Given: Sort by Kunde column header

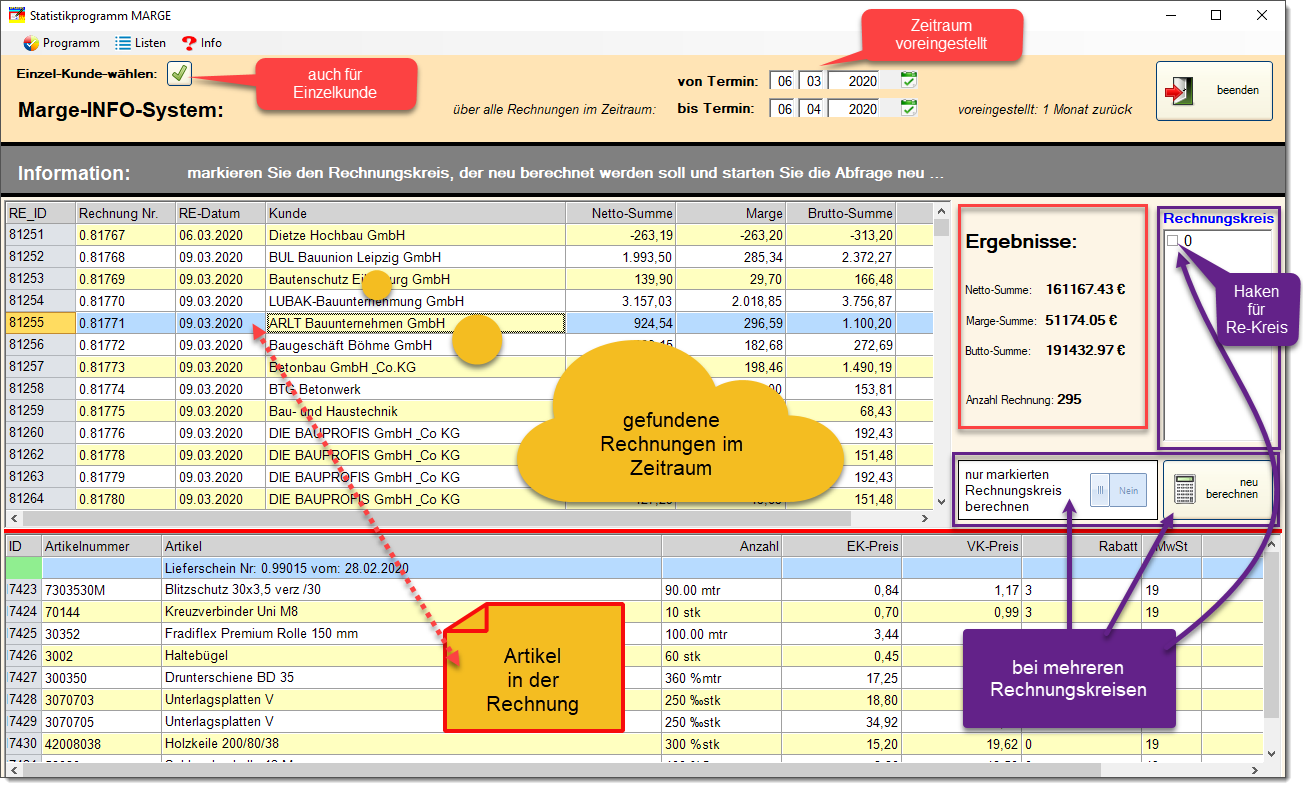Looking at the screenshot, I should click(x=416, y=213).
